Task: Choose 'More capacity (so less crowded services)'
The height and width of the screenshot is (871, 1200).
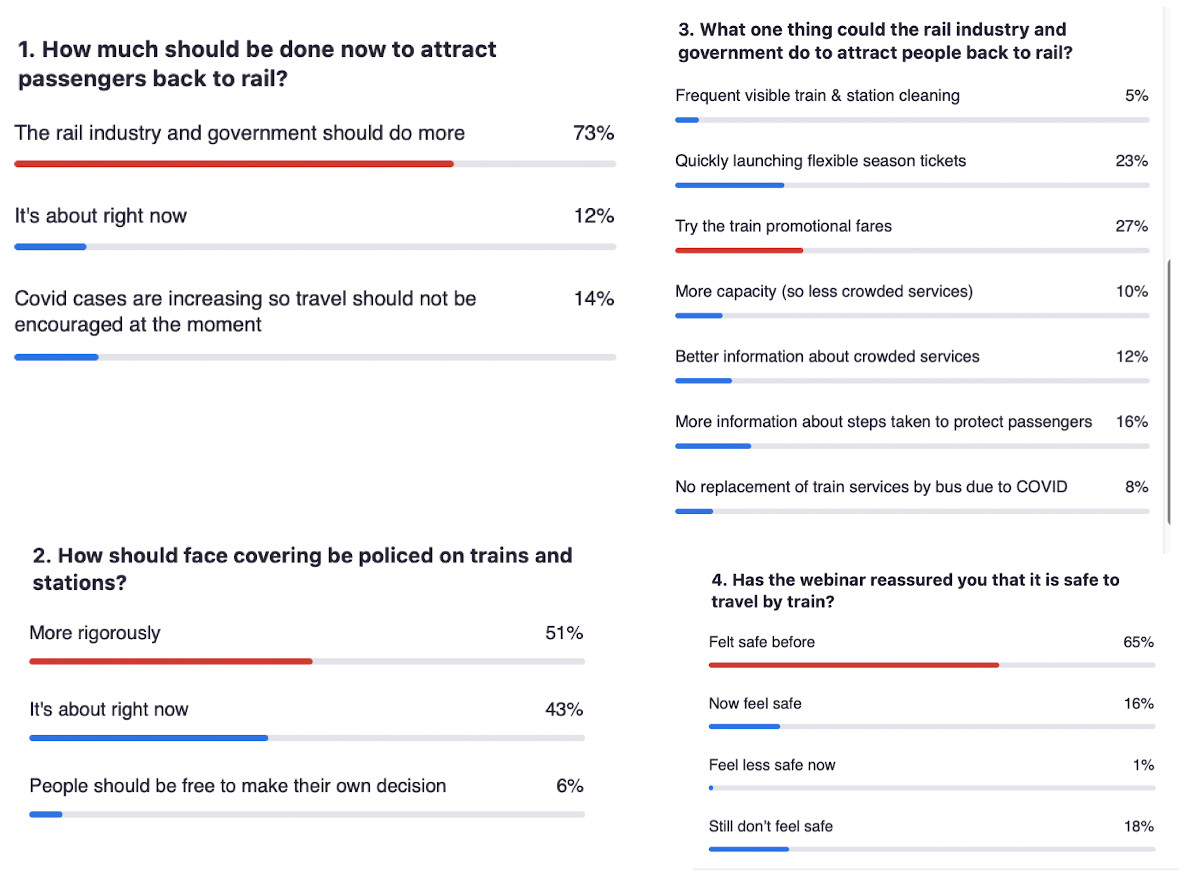Action: pyautogui.click(x=823, y=292)
